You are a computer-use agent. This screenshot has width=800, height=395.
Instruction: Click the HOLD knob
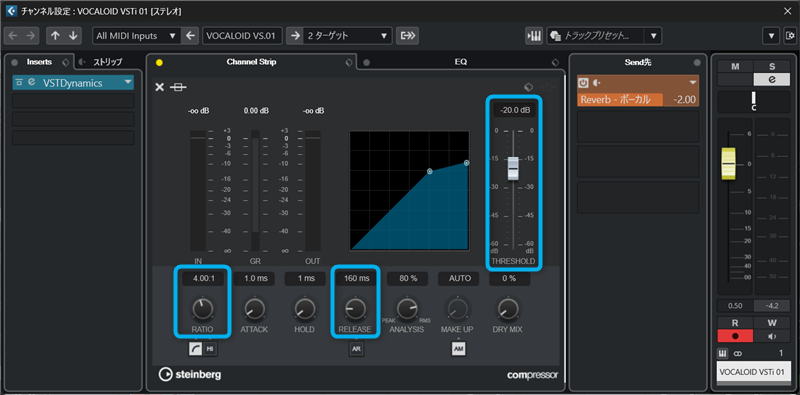(305, 308)
